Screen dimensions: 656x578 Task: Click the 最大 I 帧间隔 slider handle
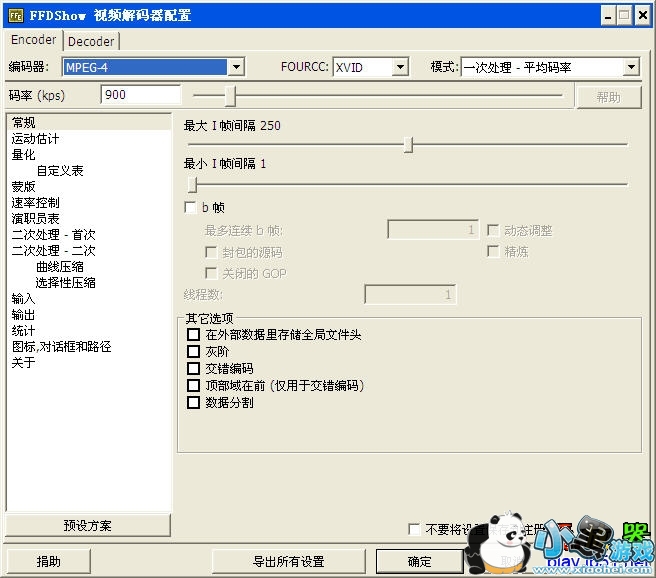pos(409,145)
